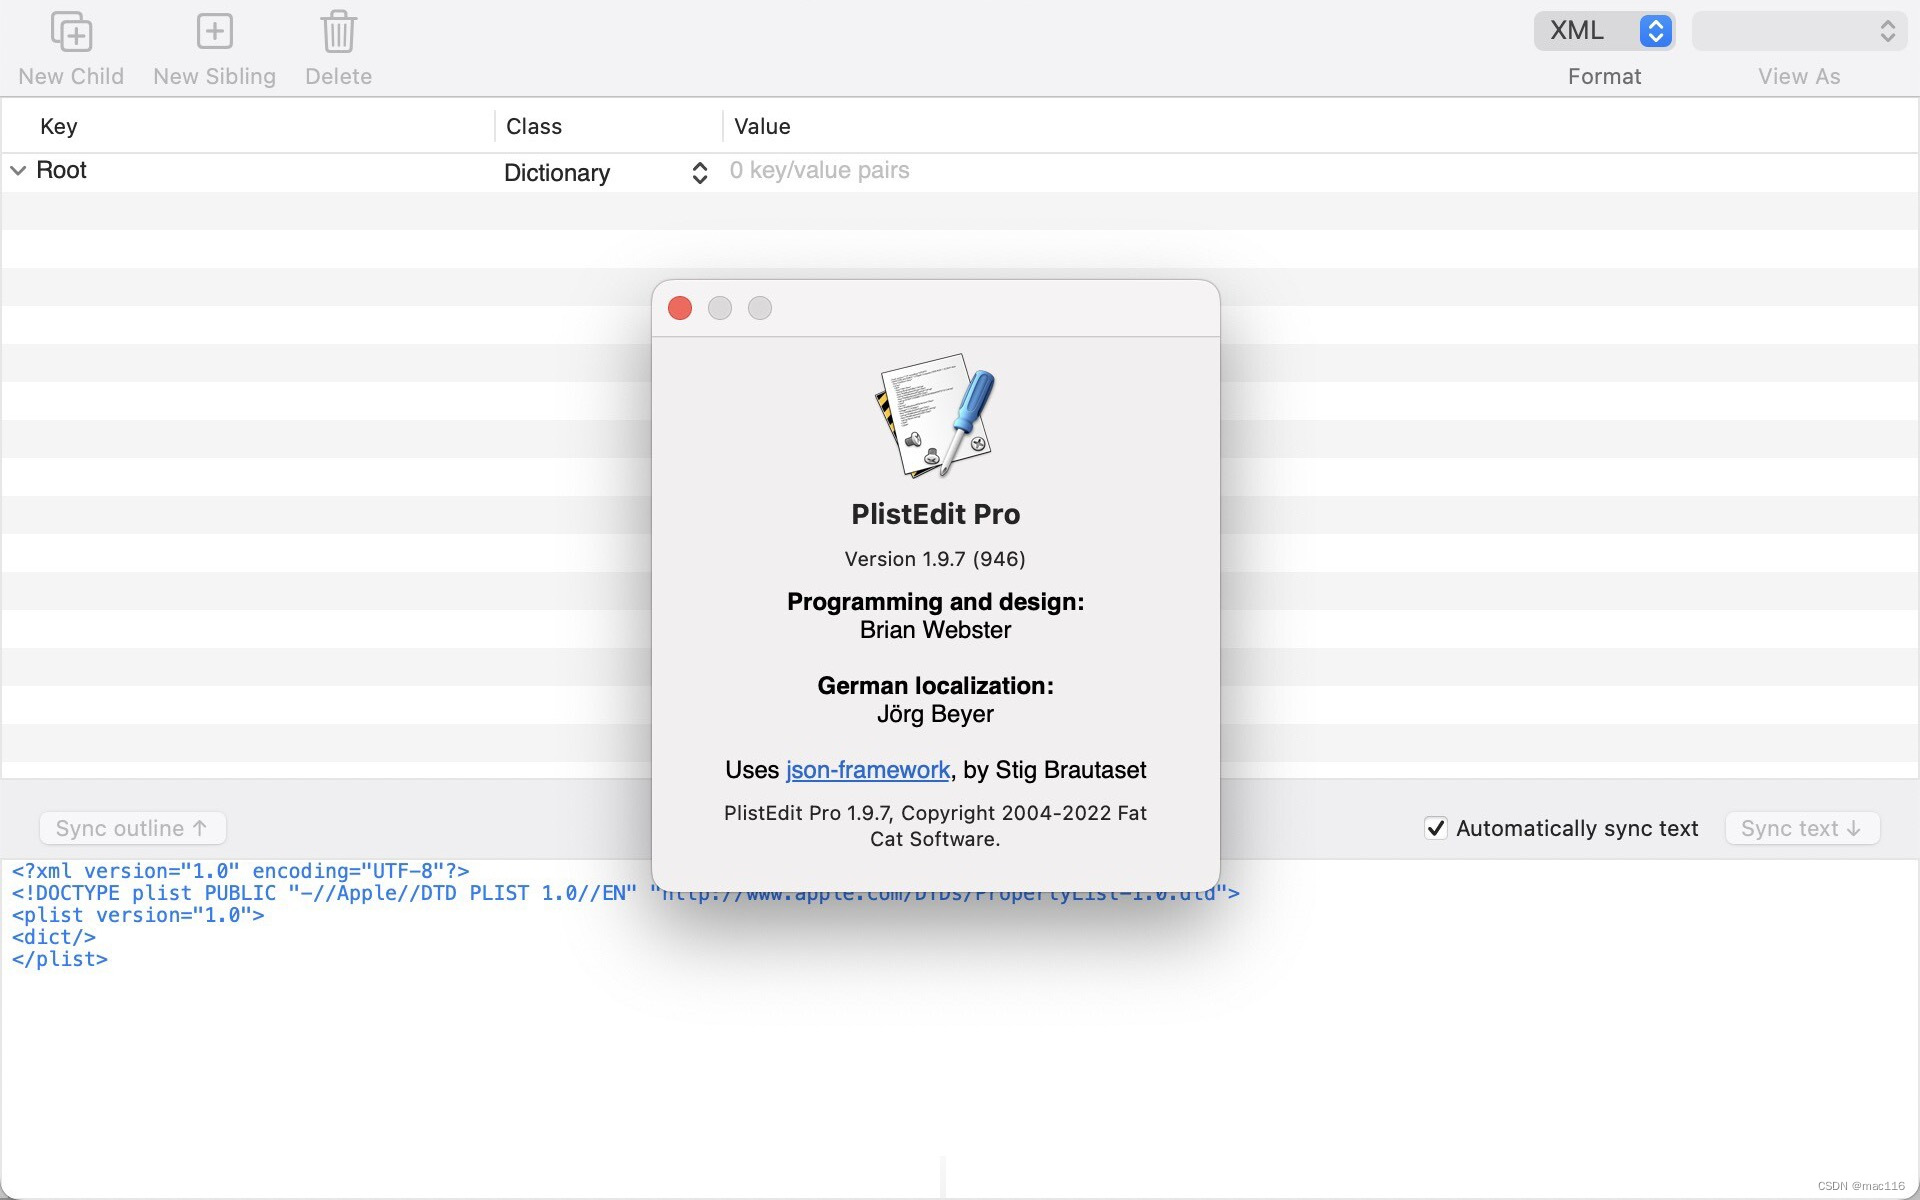Open the Dictionary class selector
The width and height of the screenshot is (1920, 1200).
[606, 173]
